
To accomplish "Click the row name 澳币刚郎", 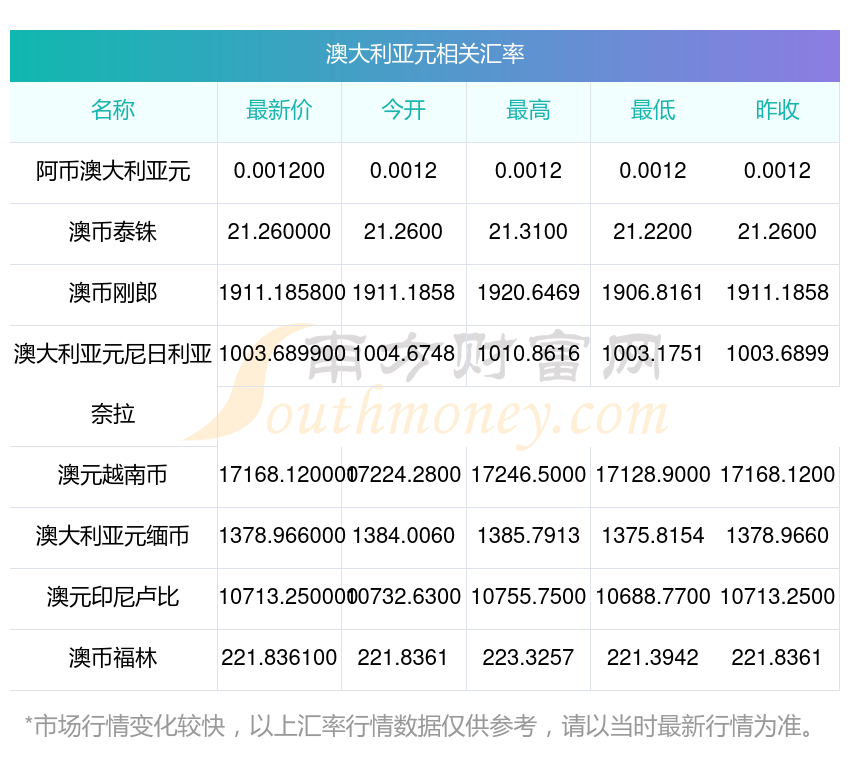I will pyautogui.click(x=113, y=293).
